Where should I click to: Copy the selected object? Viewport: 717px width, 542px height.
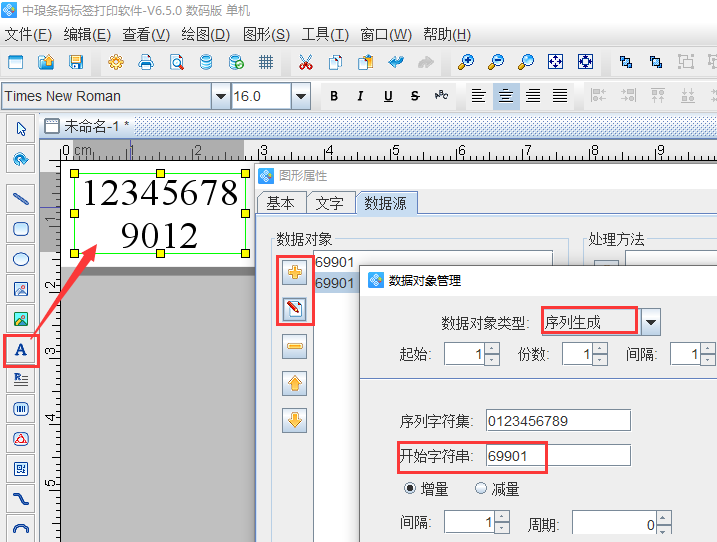pos(336,62)
